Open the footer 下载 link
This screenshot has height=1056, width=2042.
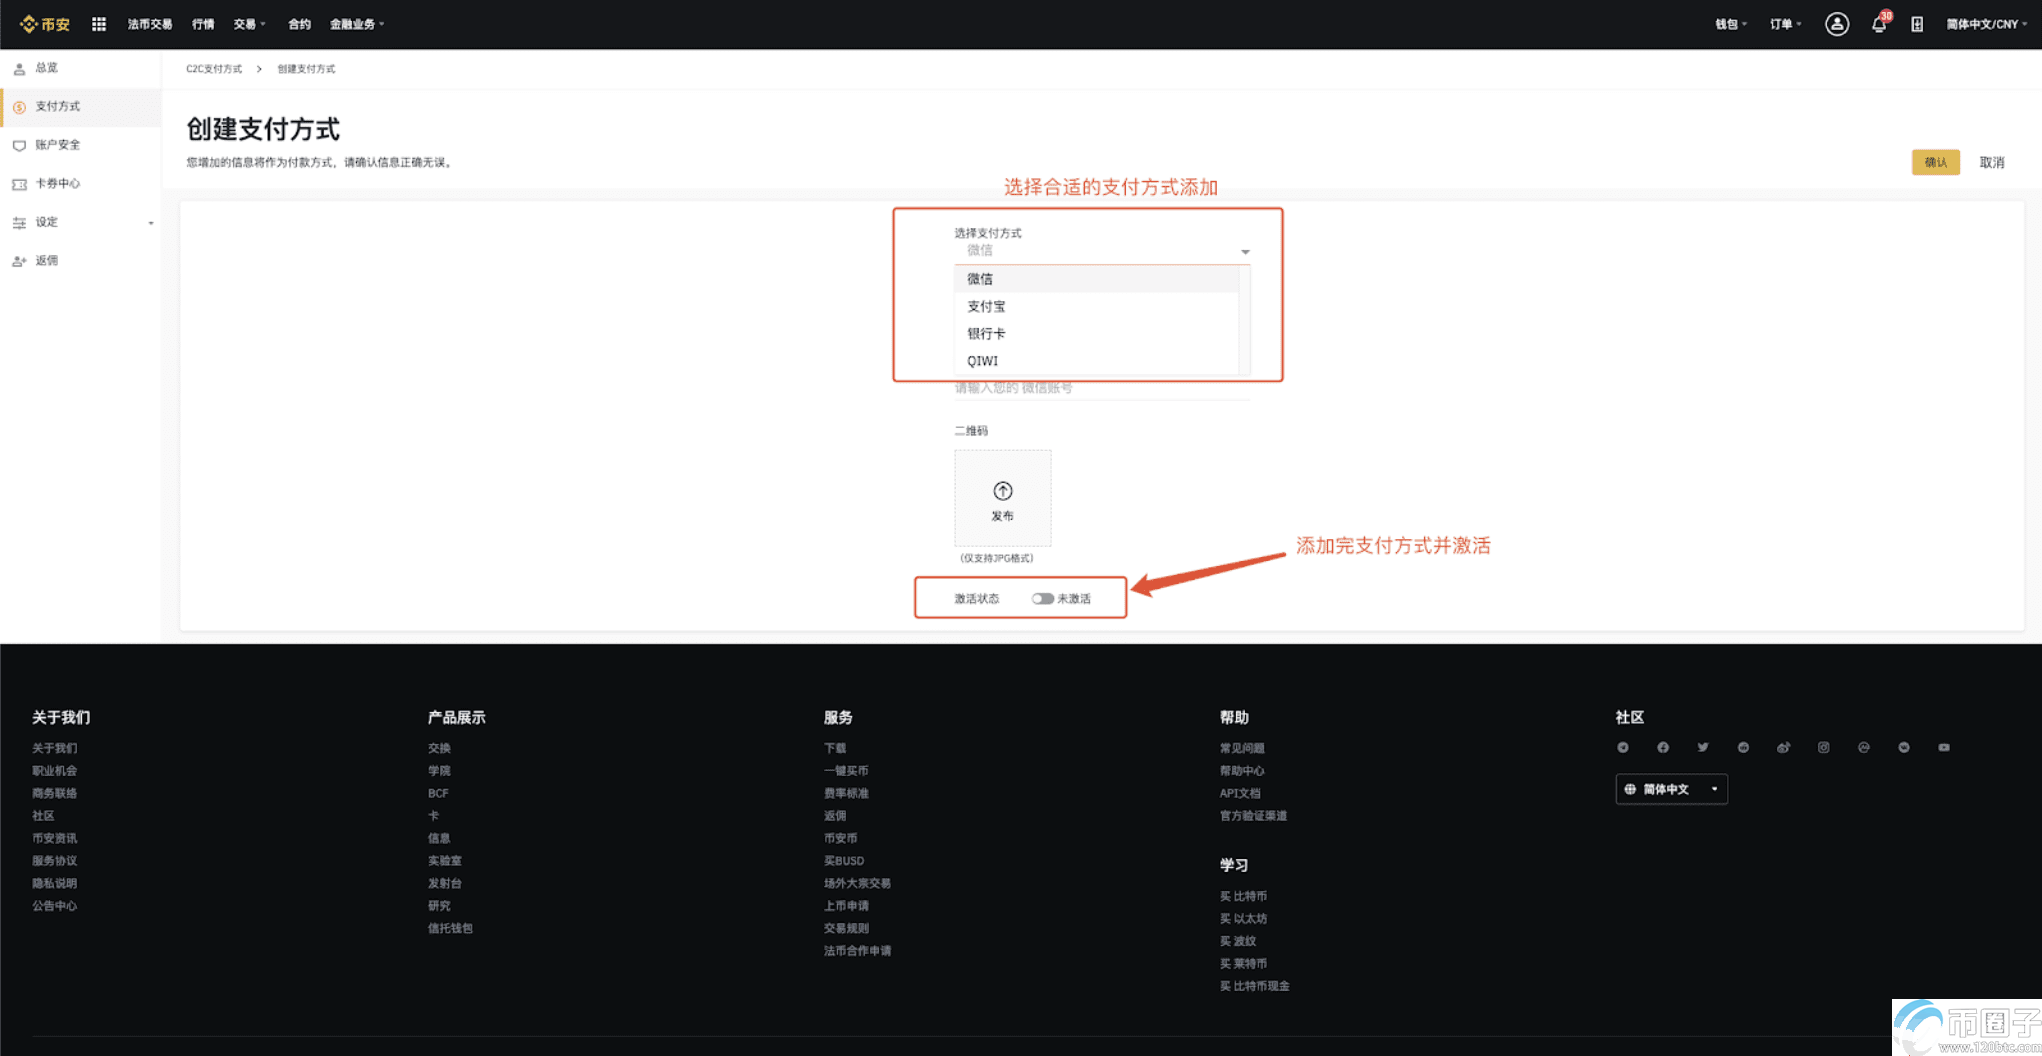(835, 748)
